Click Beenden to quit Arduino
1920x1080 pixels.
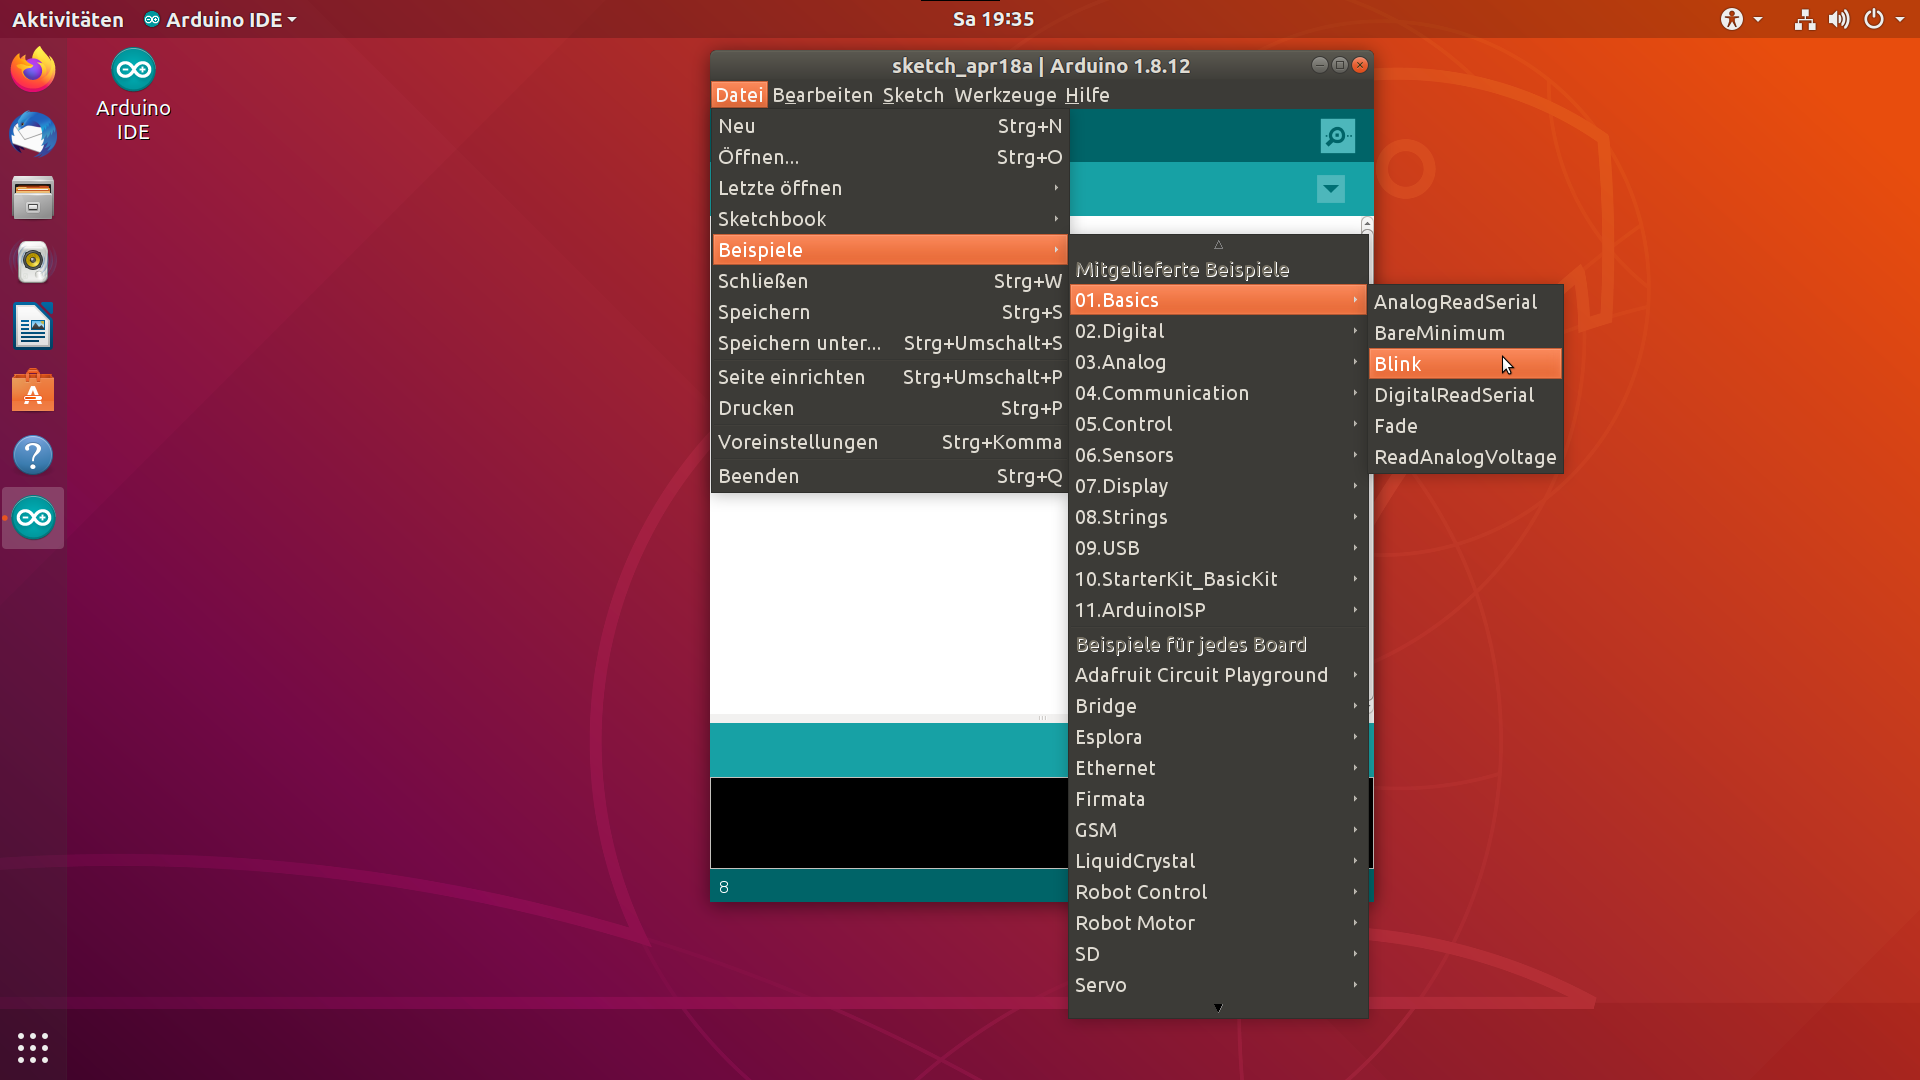[889, 476]
